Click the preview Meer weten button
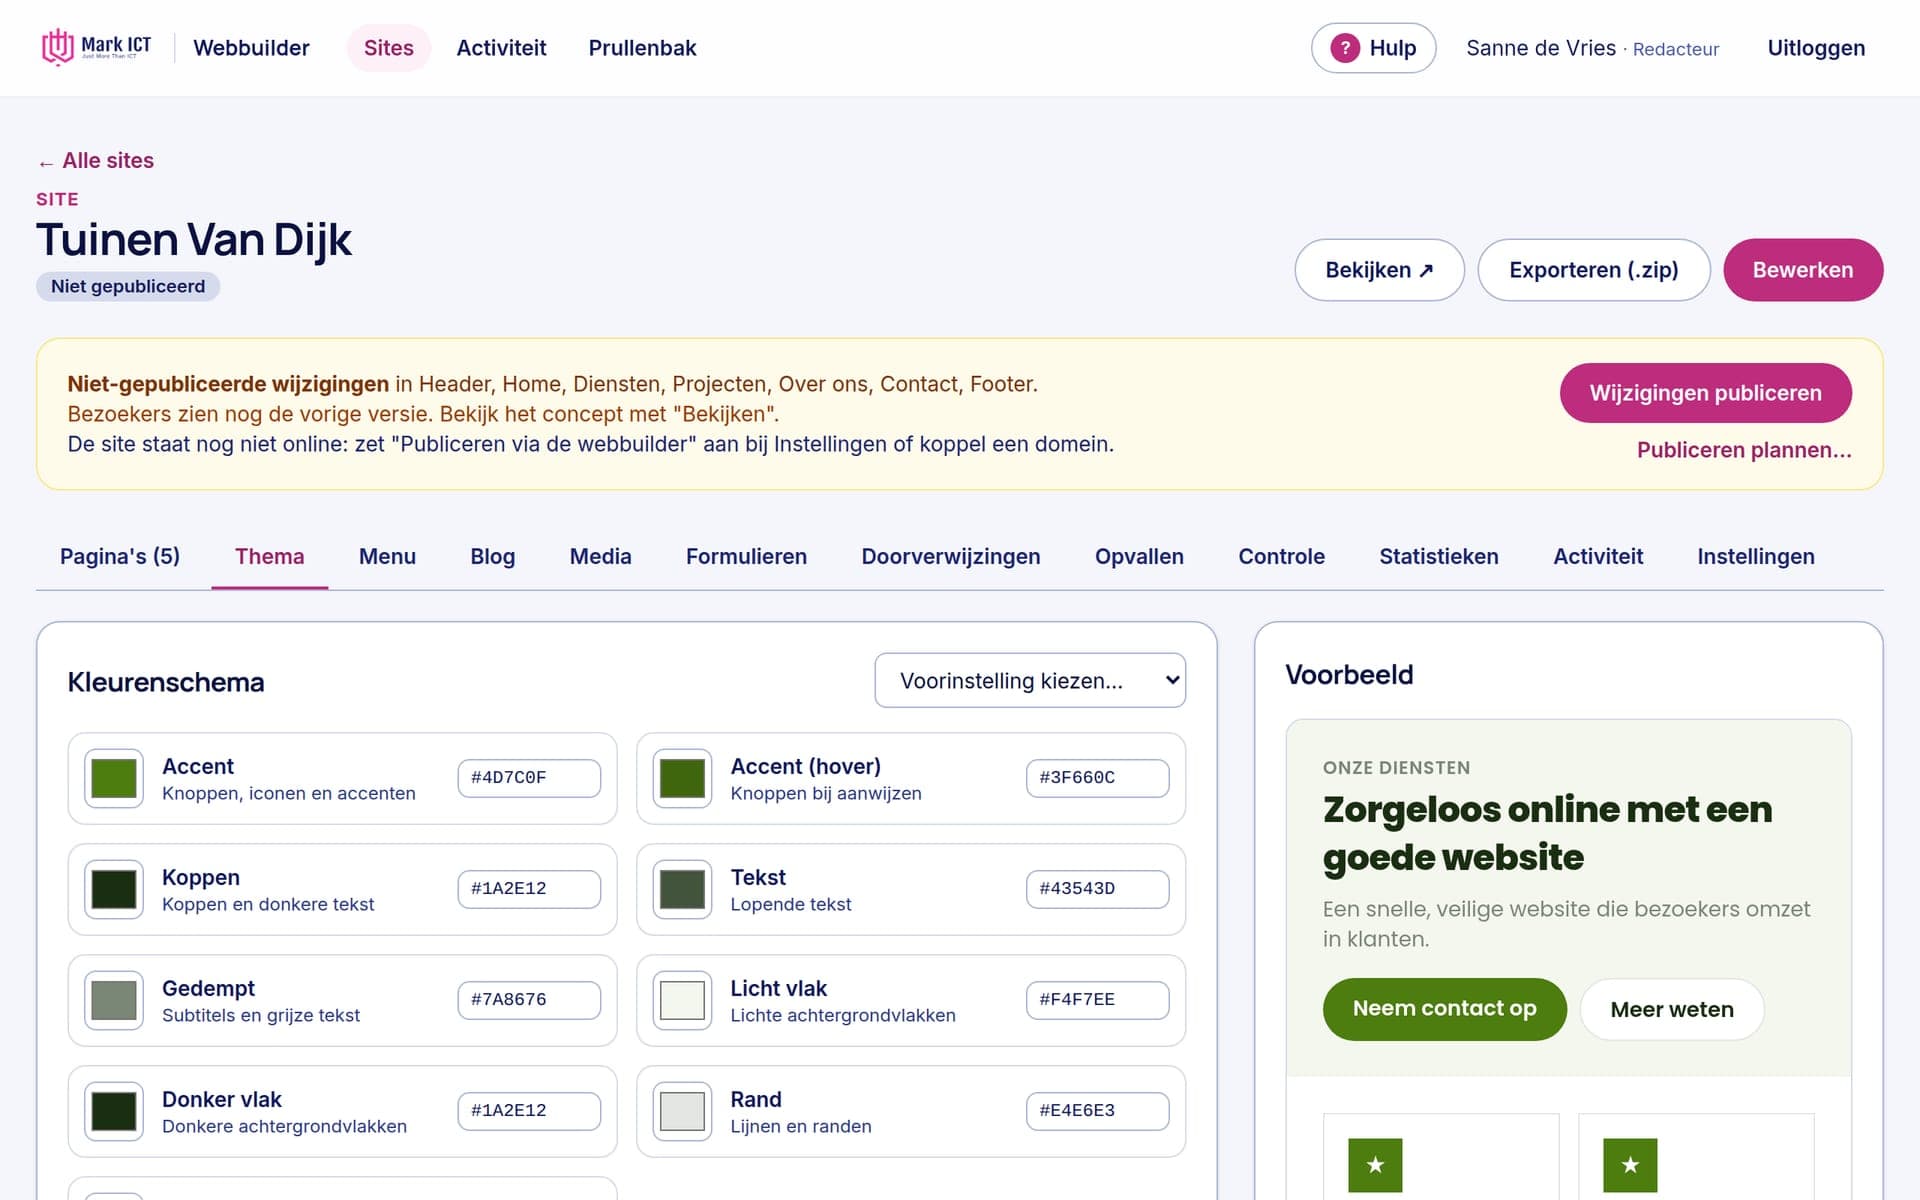Screen dimensions: 1920x1200 1672,1009
